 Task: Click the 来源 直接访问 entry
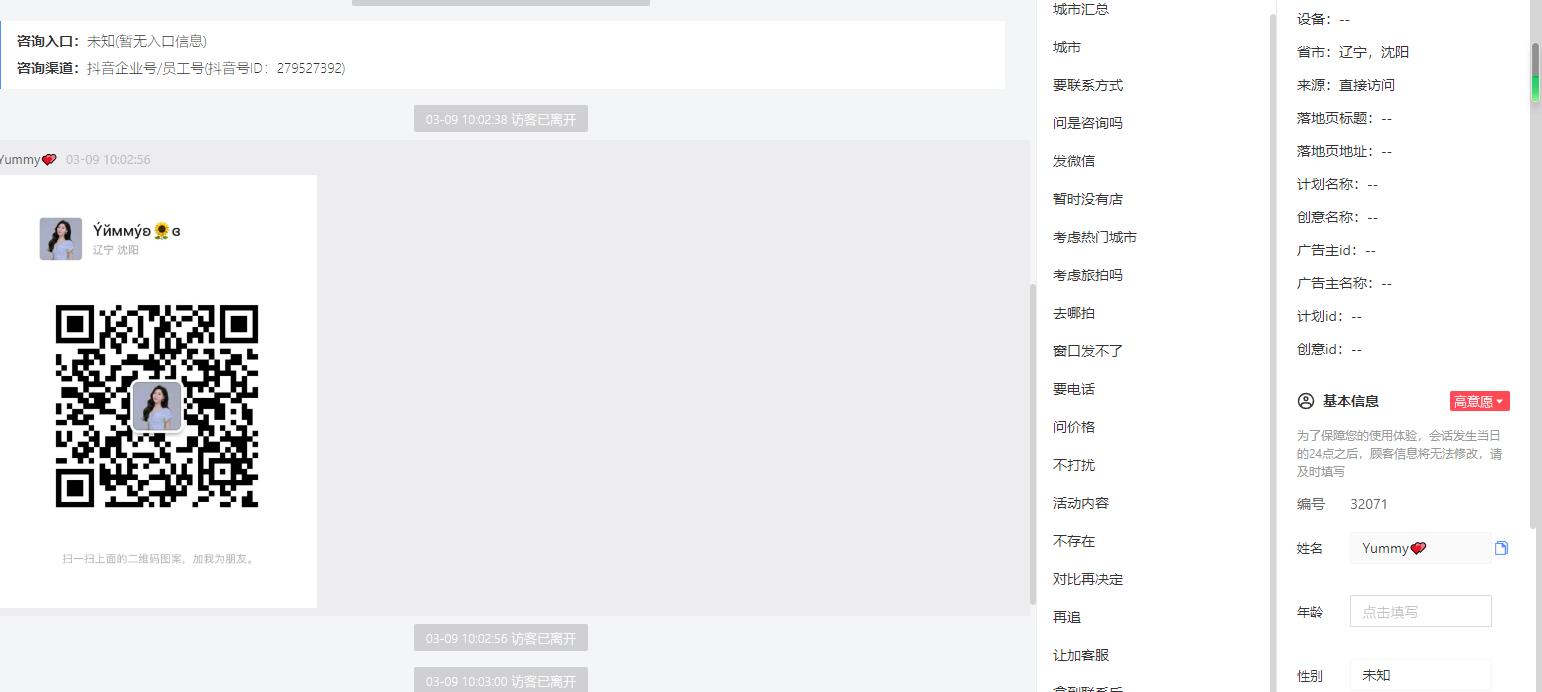tap(1346, 85)
